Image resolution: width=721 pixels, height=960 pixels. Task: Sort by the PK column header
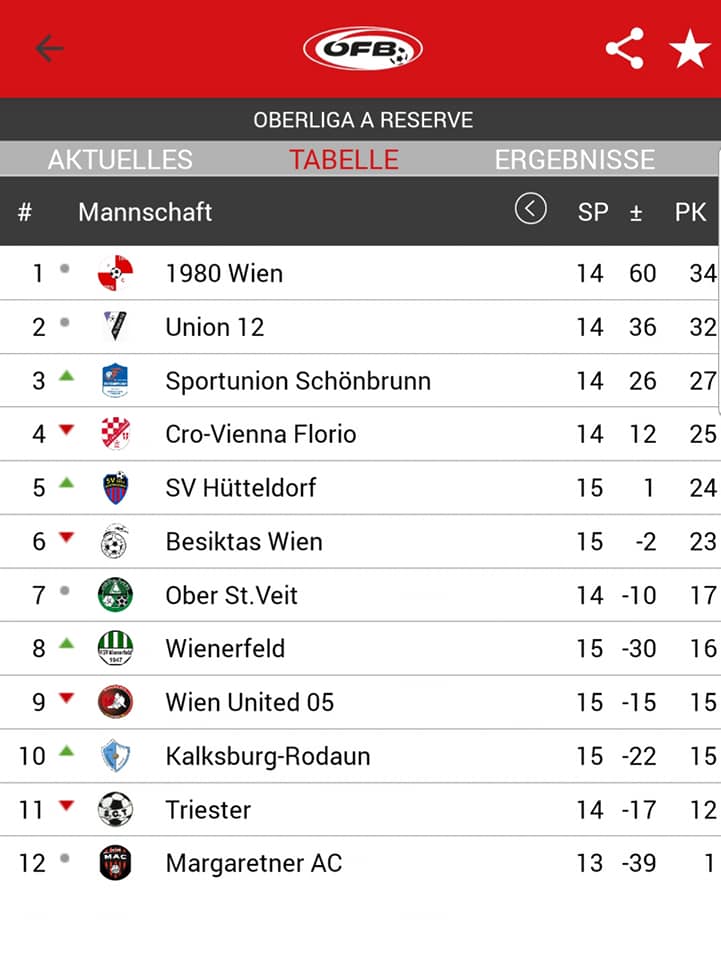click(690, 212)
